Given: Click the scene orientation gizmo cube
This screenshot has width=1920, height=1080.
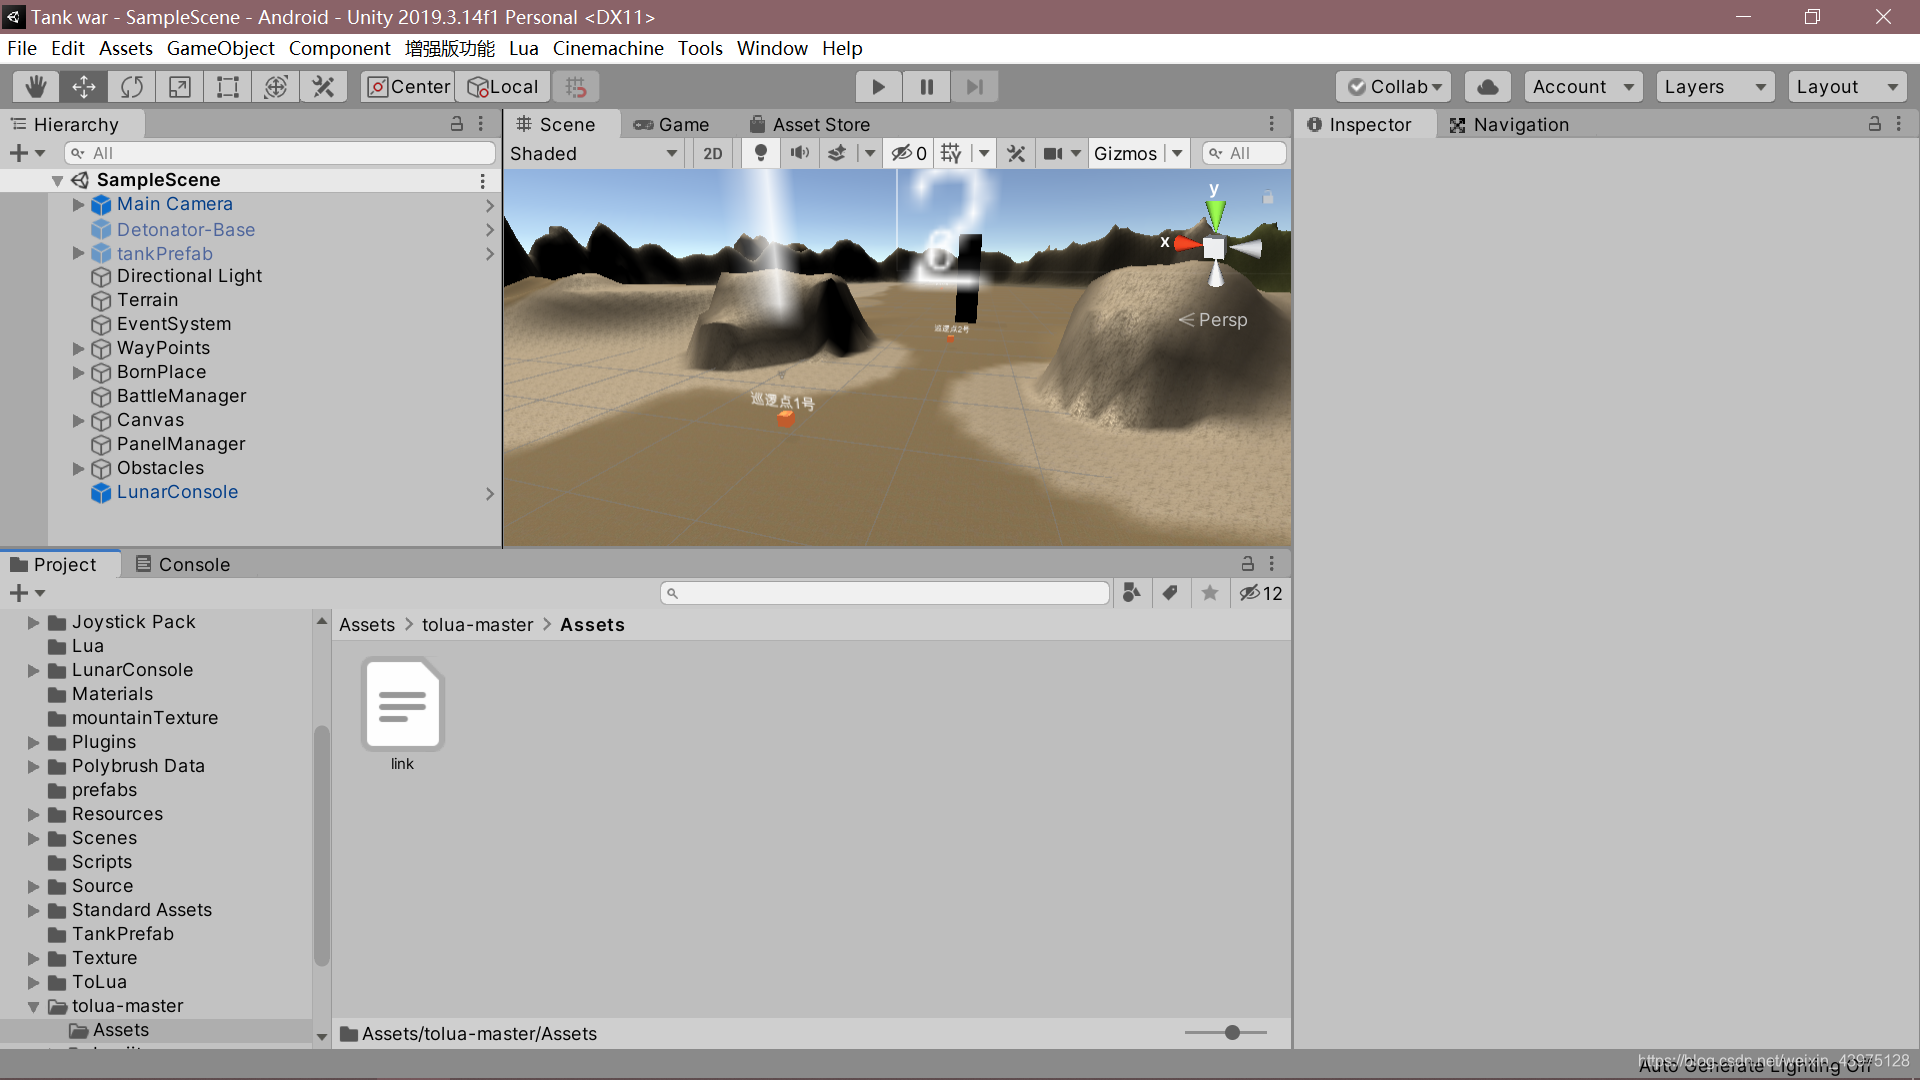Looking at the screenshot, I should 1214,248.
